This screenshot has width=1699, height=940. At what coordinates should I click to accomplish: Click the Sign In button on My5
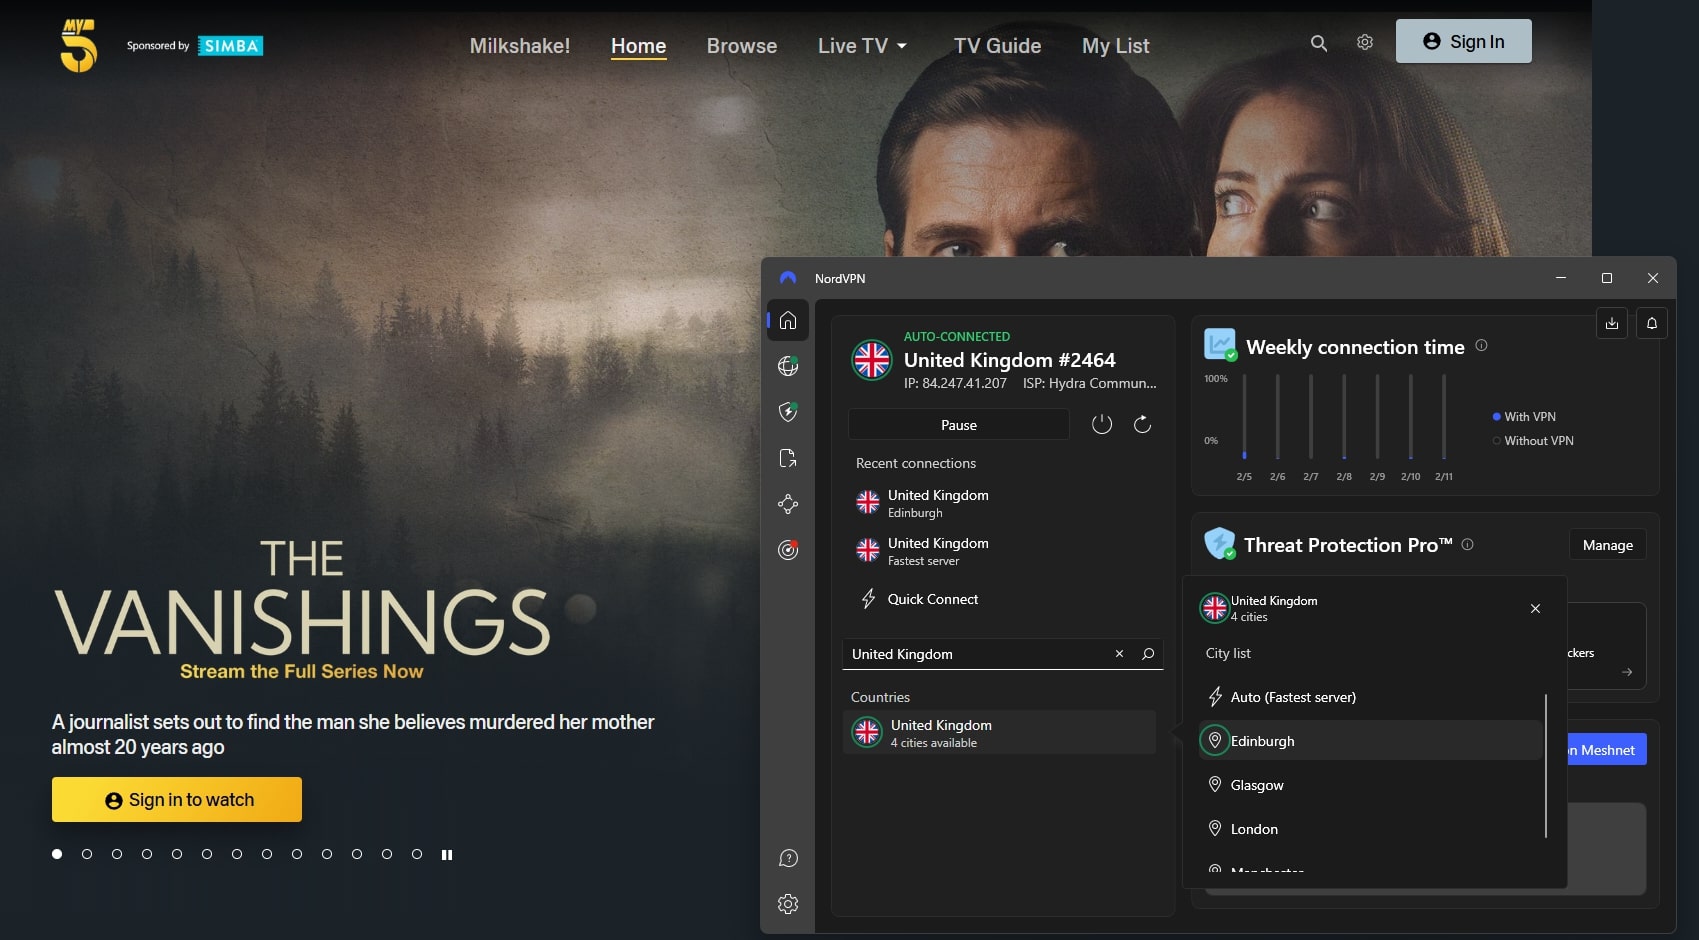coord(1464,41)
